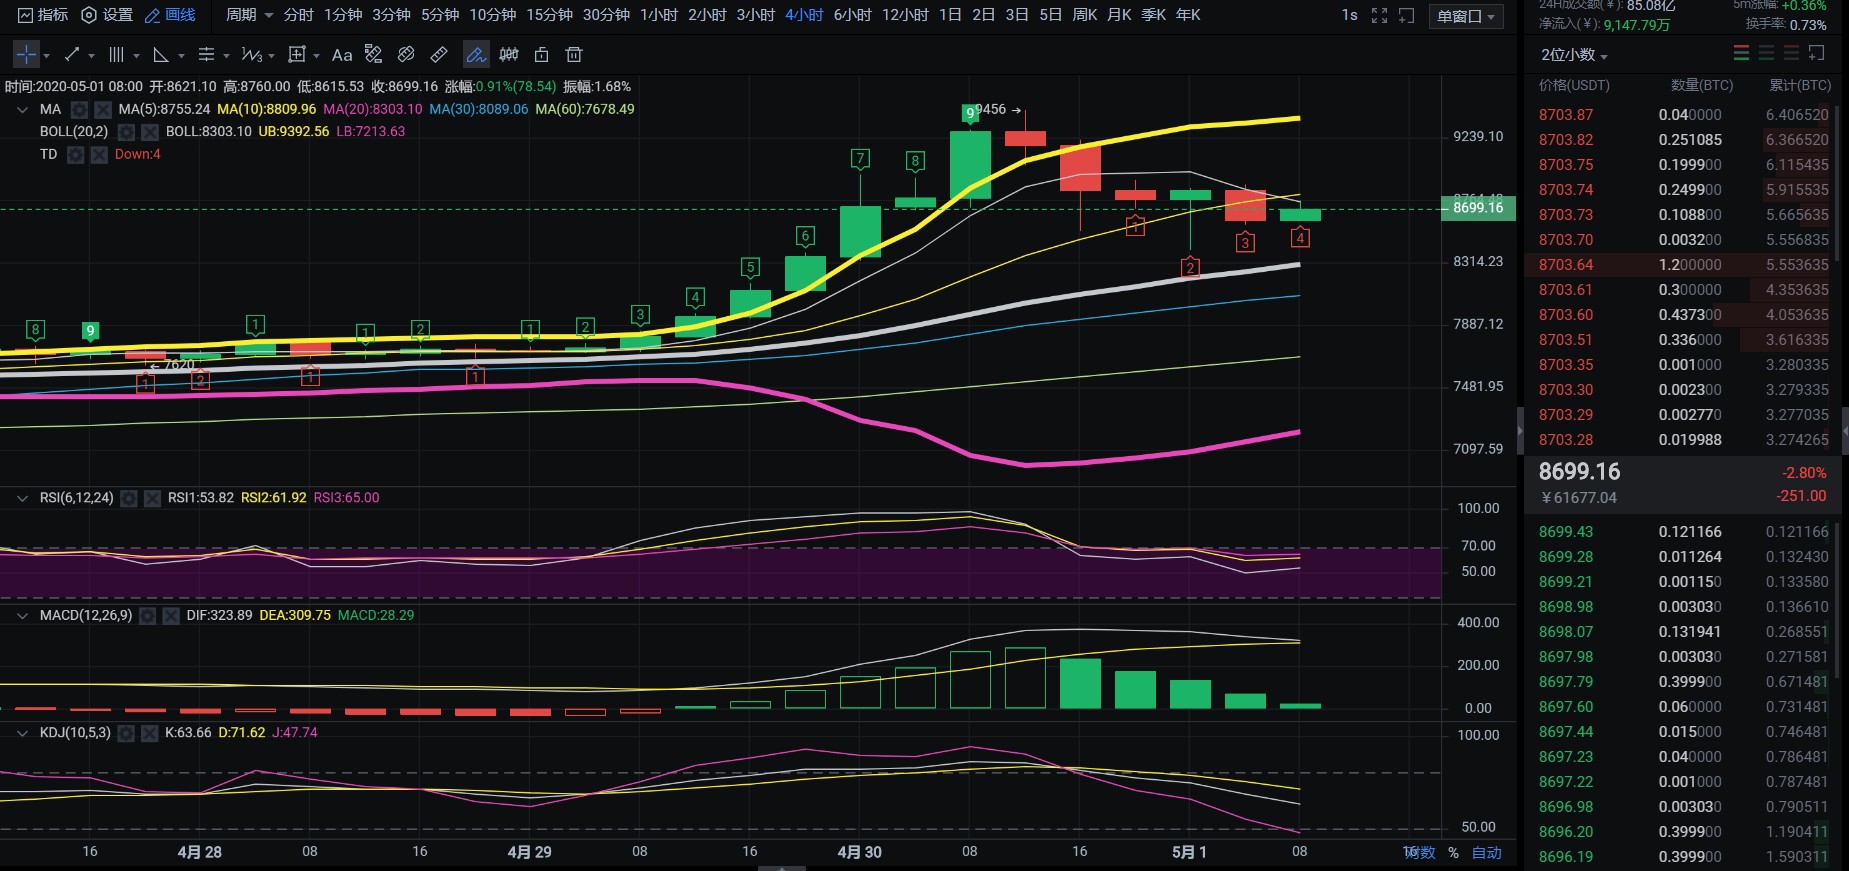Open the 单窗口 window layout dropdown
The image size is (1849, 871).
pyautogui.click(x=1466, y=16)
